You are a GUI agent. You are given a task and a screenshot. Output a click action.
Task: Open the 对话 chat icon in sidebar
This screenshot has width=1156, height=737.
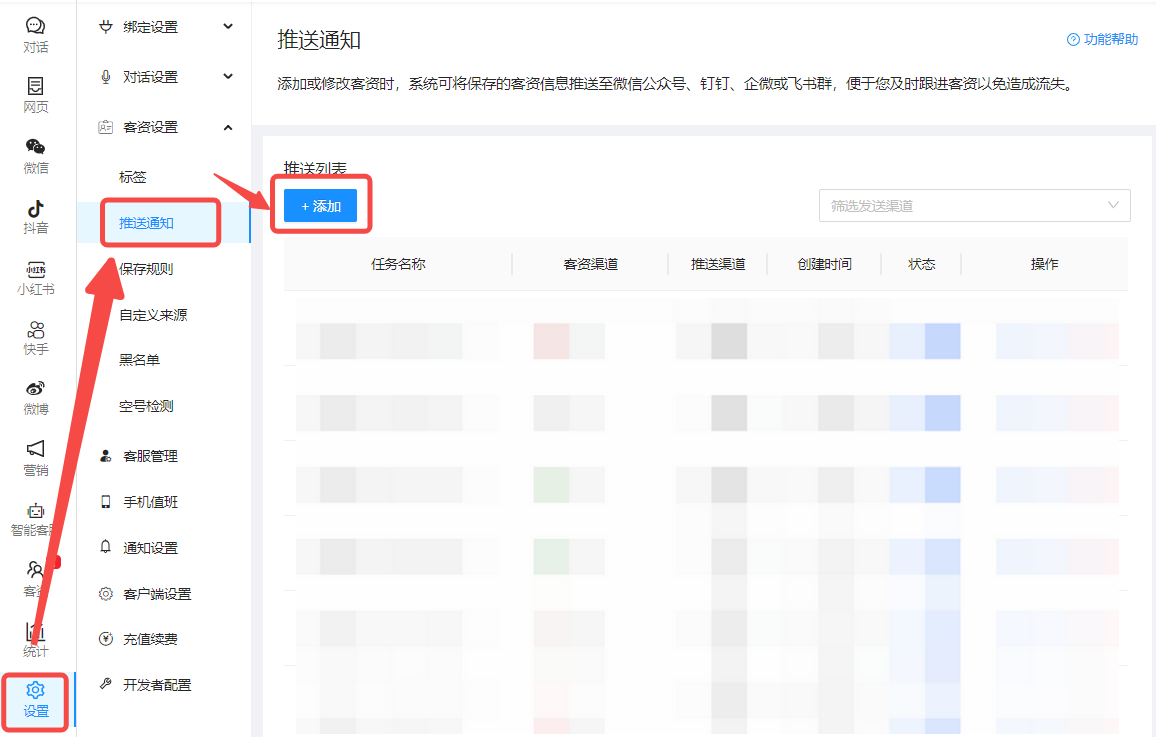35,34
